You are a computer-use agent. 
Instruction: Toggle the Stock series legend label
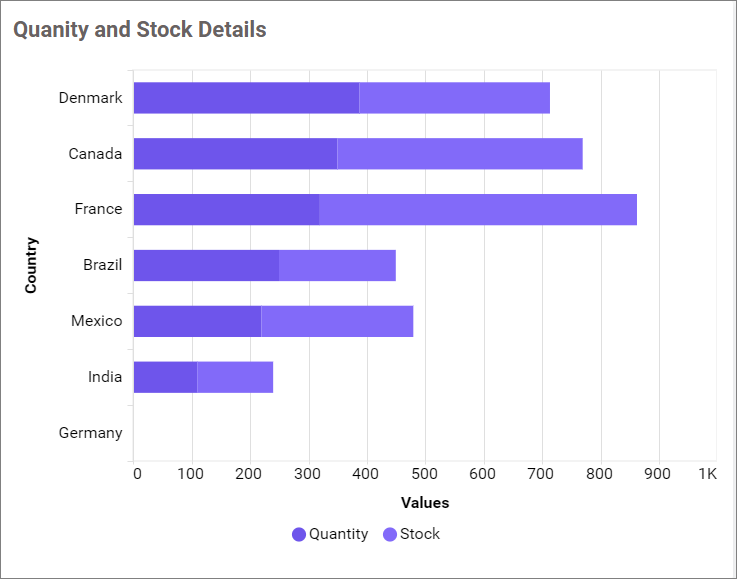(x=420, y=534)
